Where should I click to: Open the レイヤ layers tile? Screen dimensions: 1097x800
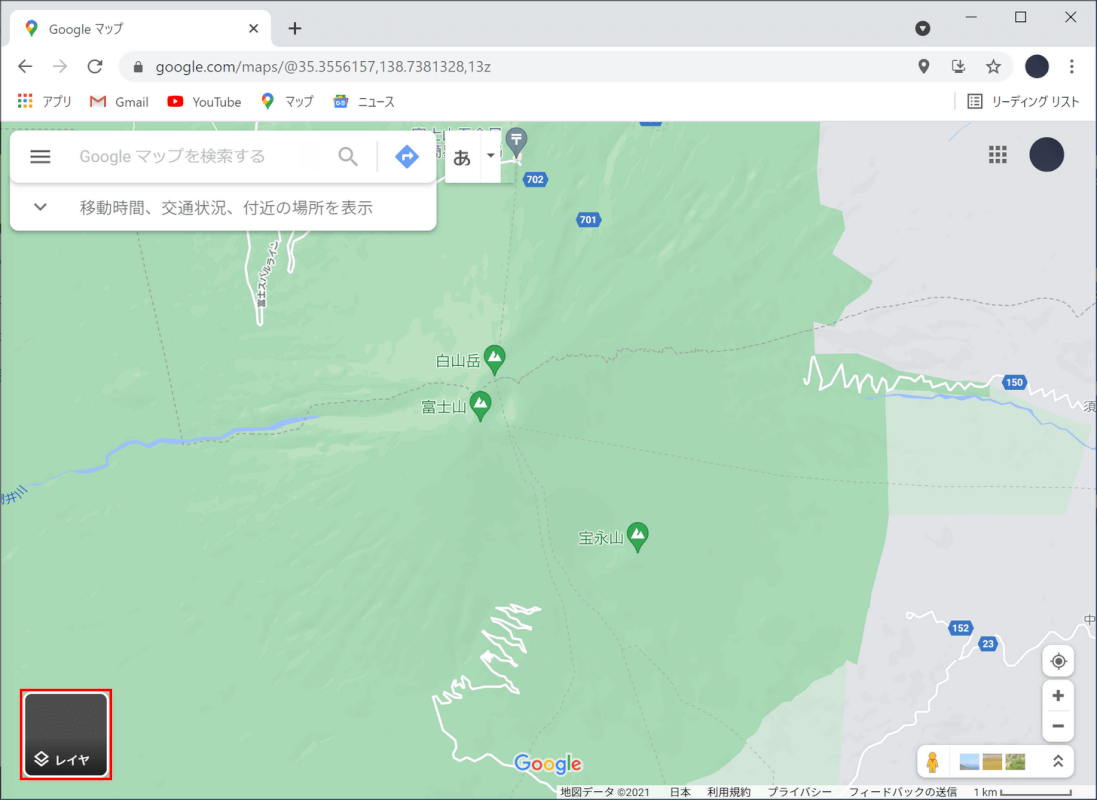(66, 734)
